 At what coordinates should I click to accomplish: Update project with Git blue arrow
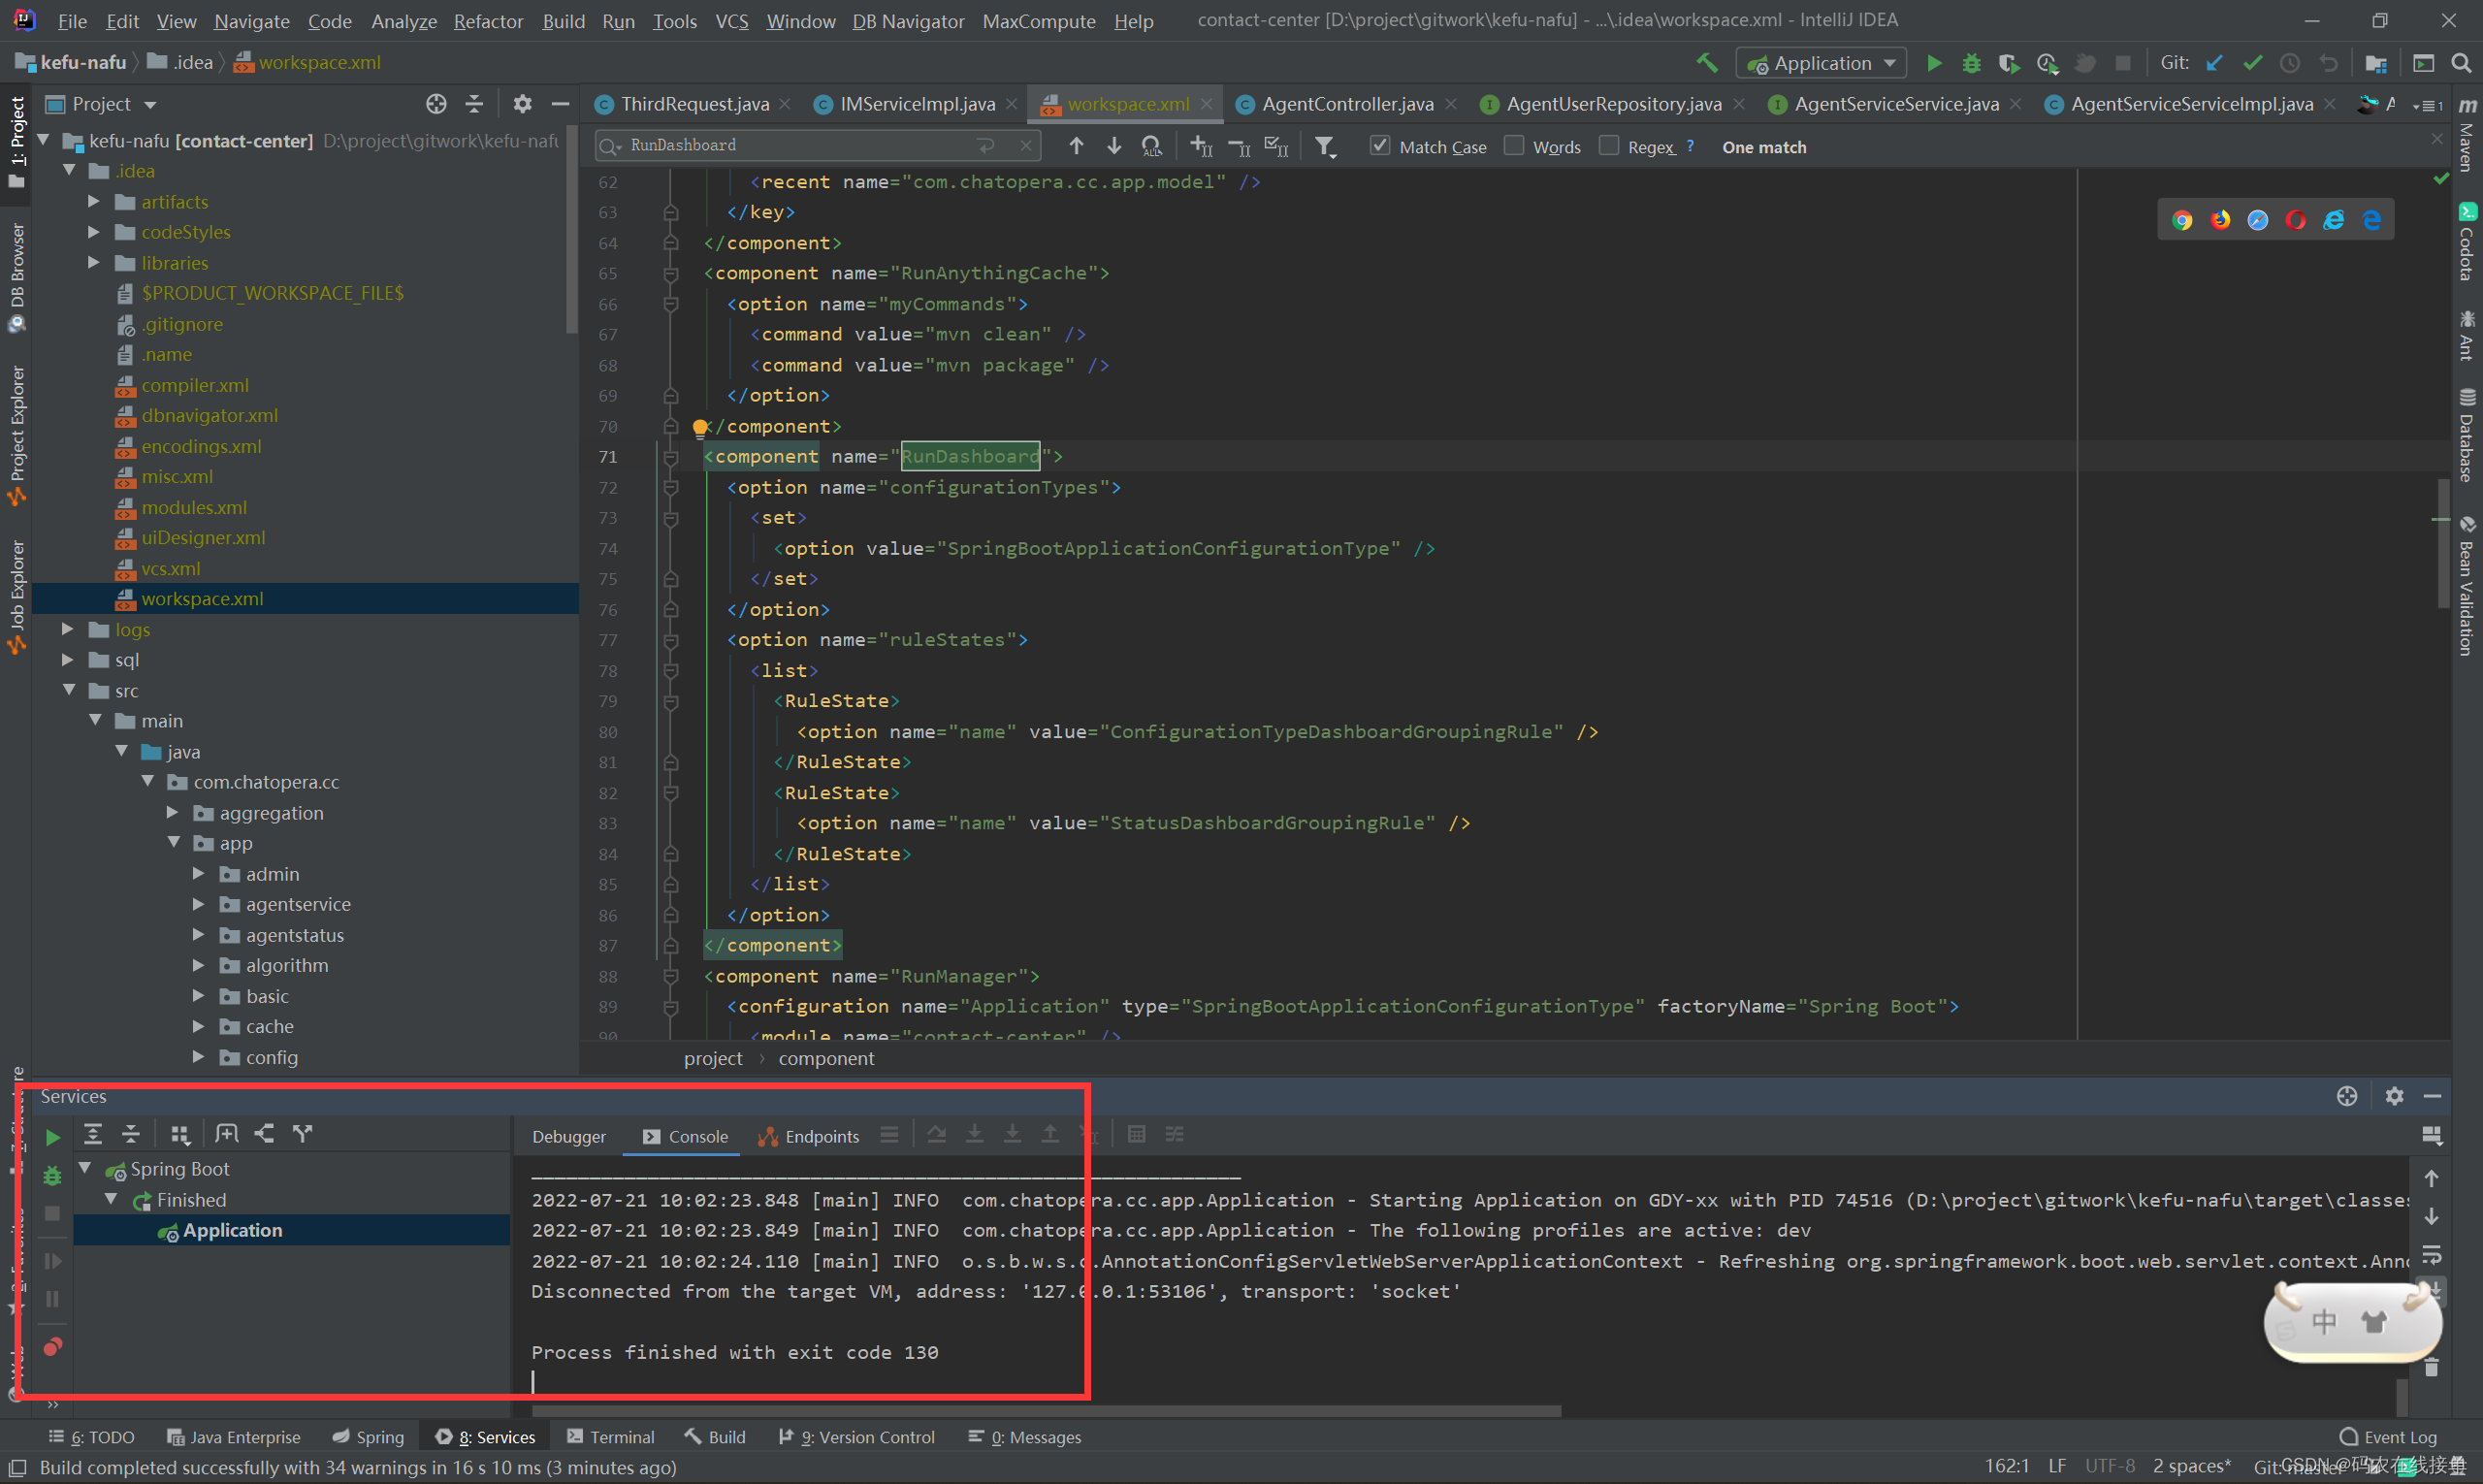tap(2215, 63)
